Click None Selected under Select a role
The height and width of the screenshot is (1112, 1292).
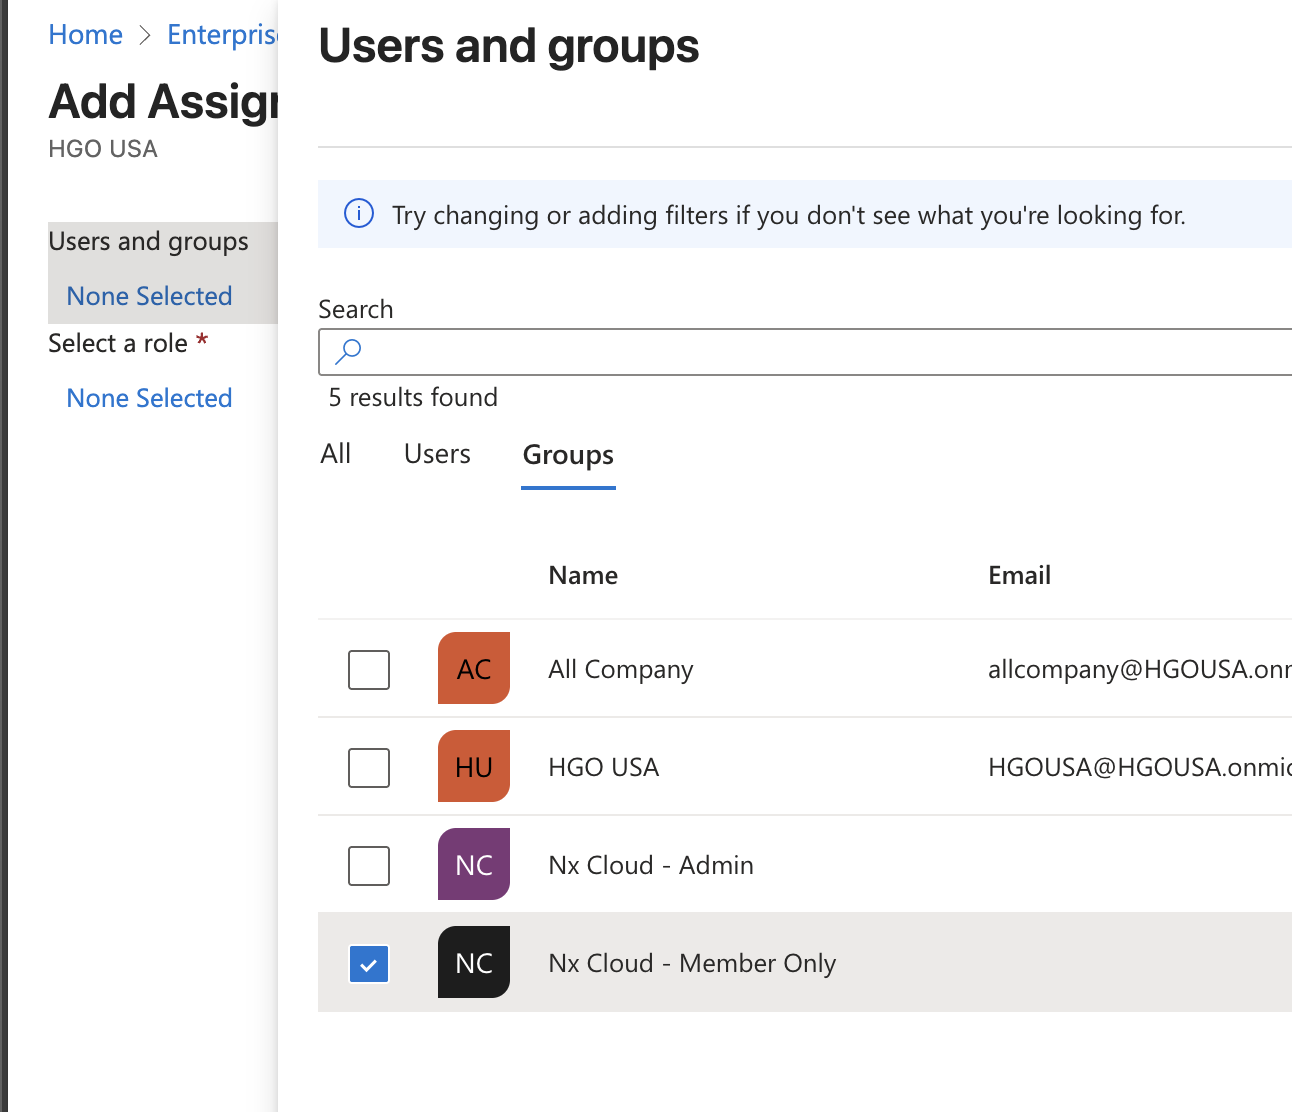(x=149, y=398)
